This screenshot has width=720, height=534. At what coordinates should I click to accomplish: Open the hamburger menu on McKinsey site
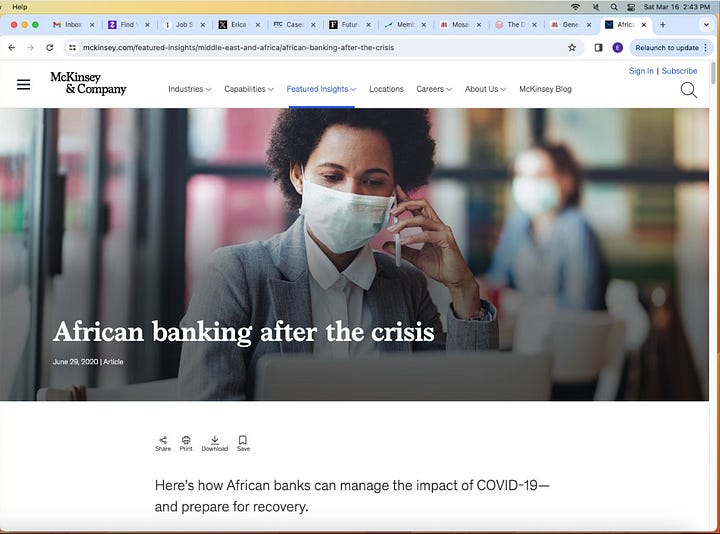[23, 84]
